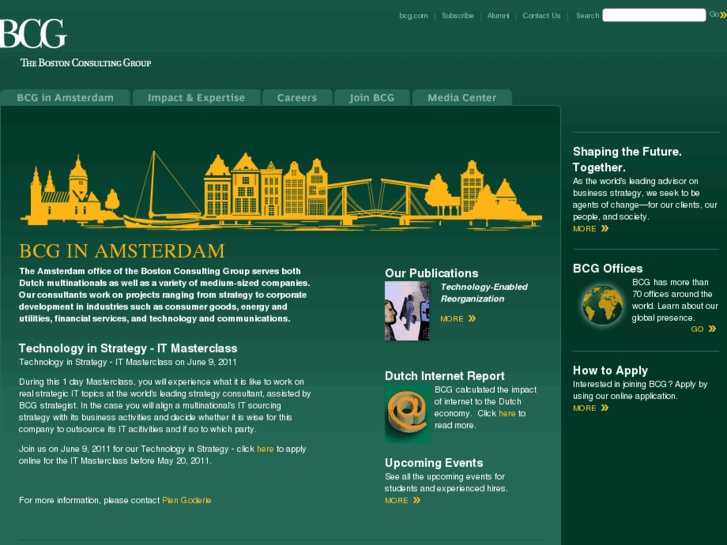Focus the Search input field
This screenshot has height=545, width=727.
654,15
